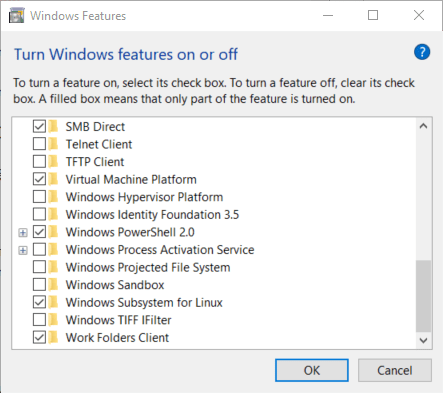Image resolution: width=443 pixels, height=393 pixels.
Task: Click the folder icon next to Windows Sandbox
Action: click(x=53, y=285)
